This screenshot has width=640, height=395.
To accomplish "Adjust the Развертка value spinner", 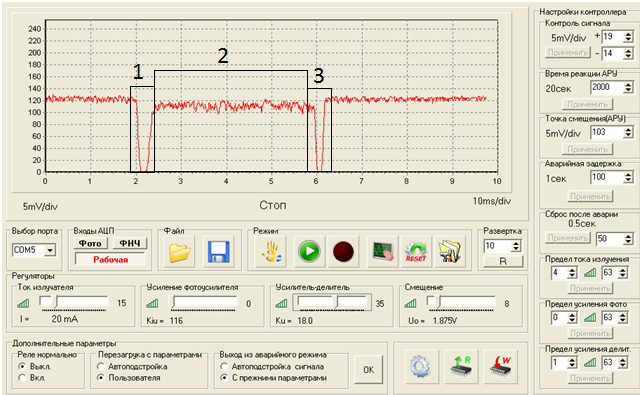I will click(x=516, y=246).
